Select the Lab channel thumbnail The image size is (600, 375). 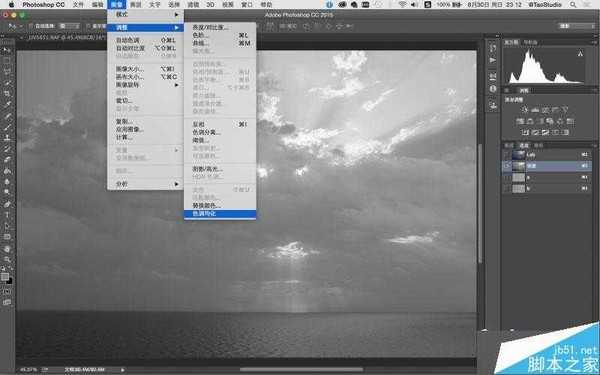click(x=518, y=155)
